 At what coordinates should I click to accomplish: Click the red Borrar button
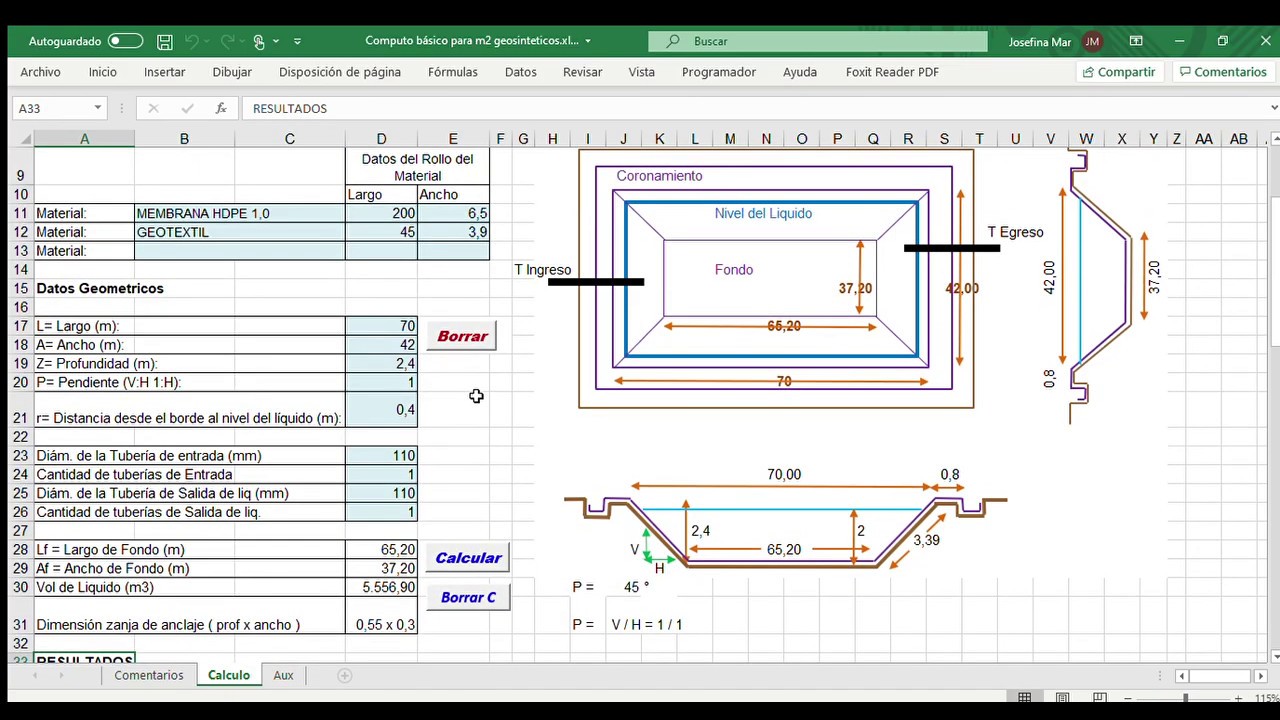(462, 336)
